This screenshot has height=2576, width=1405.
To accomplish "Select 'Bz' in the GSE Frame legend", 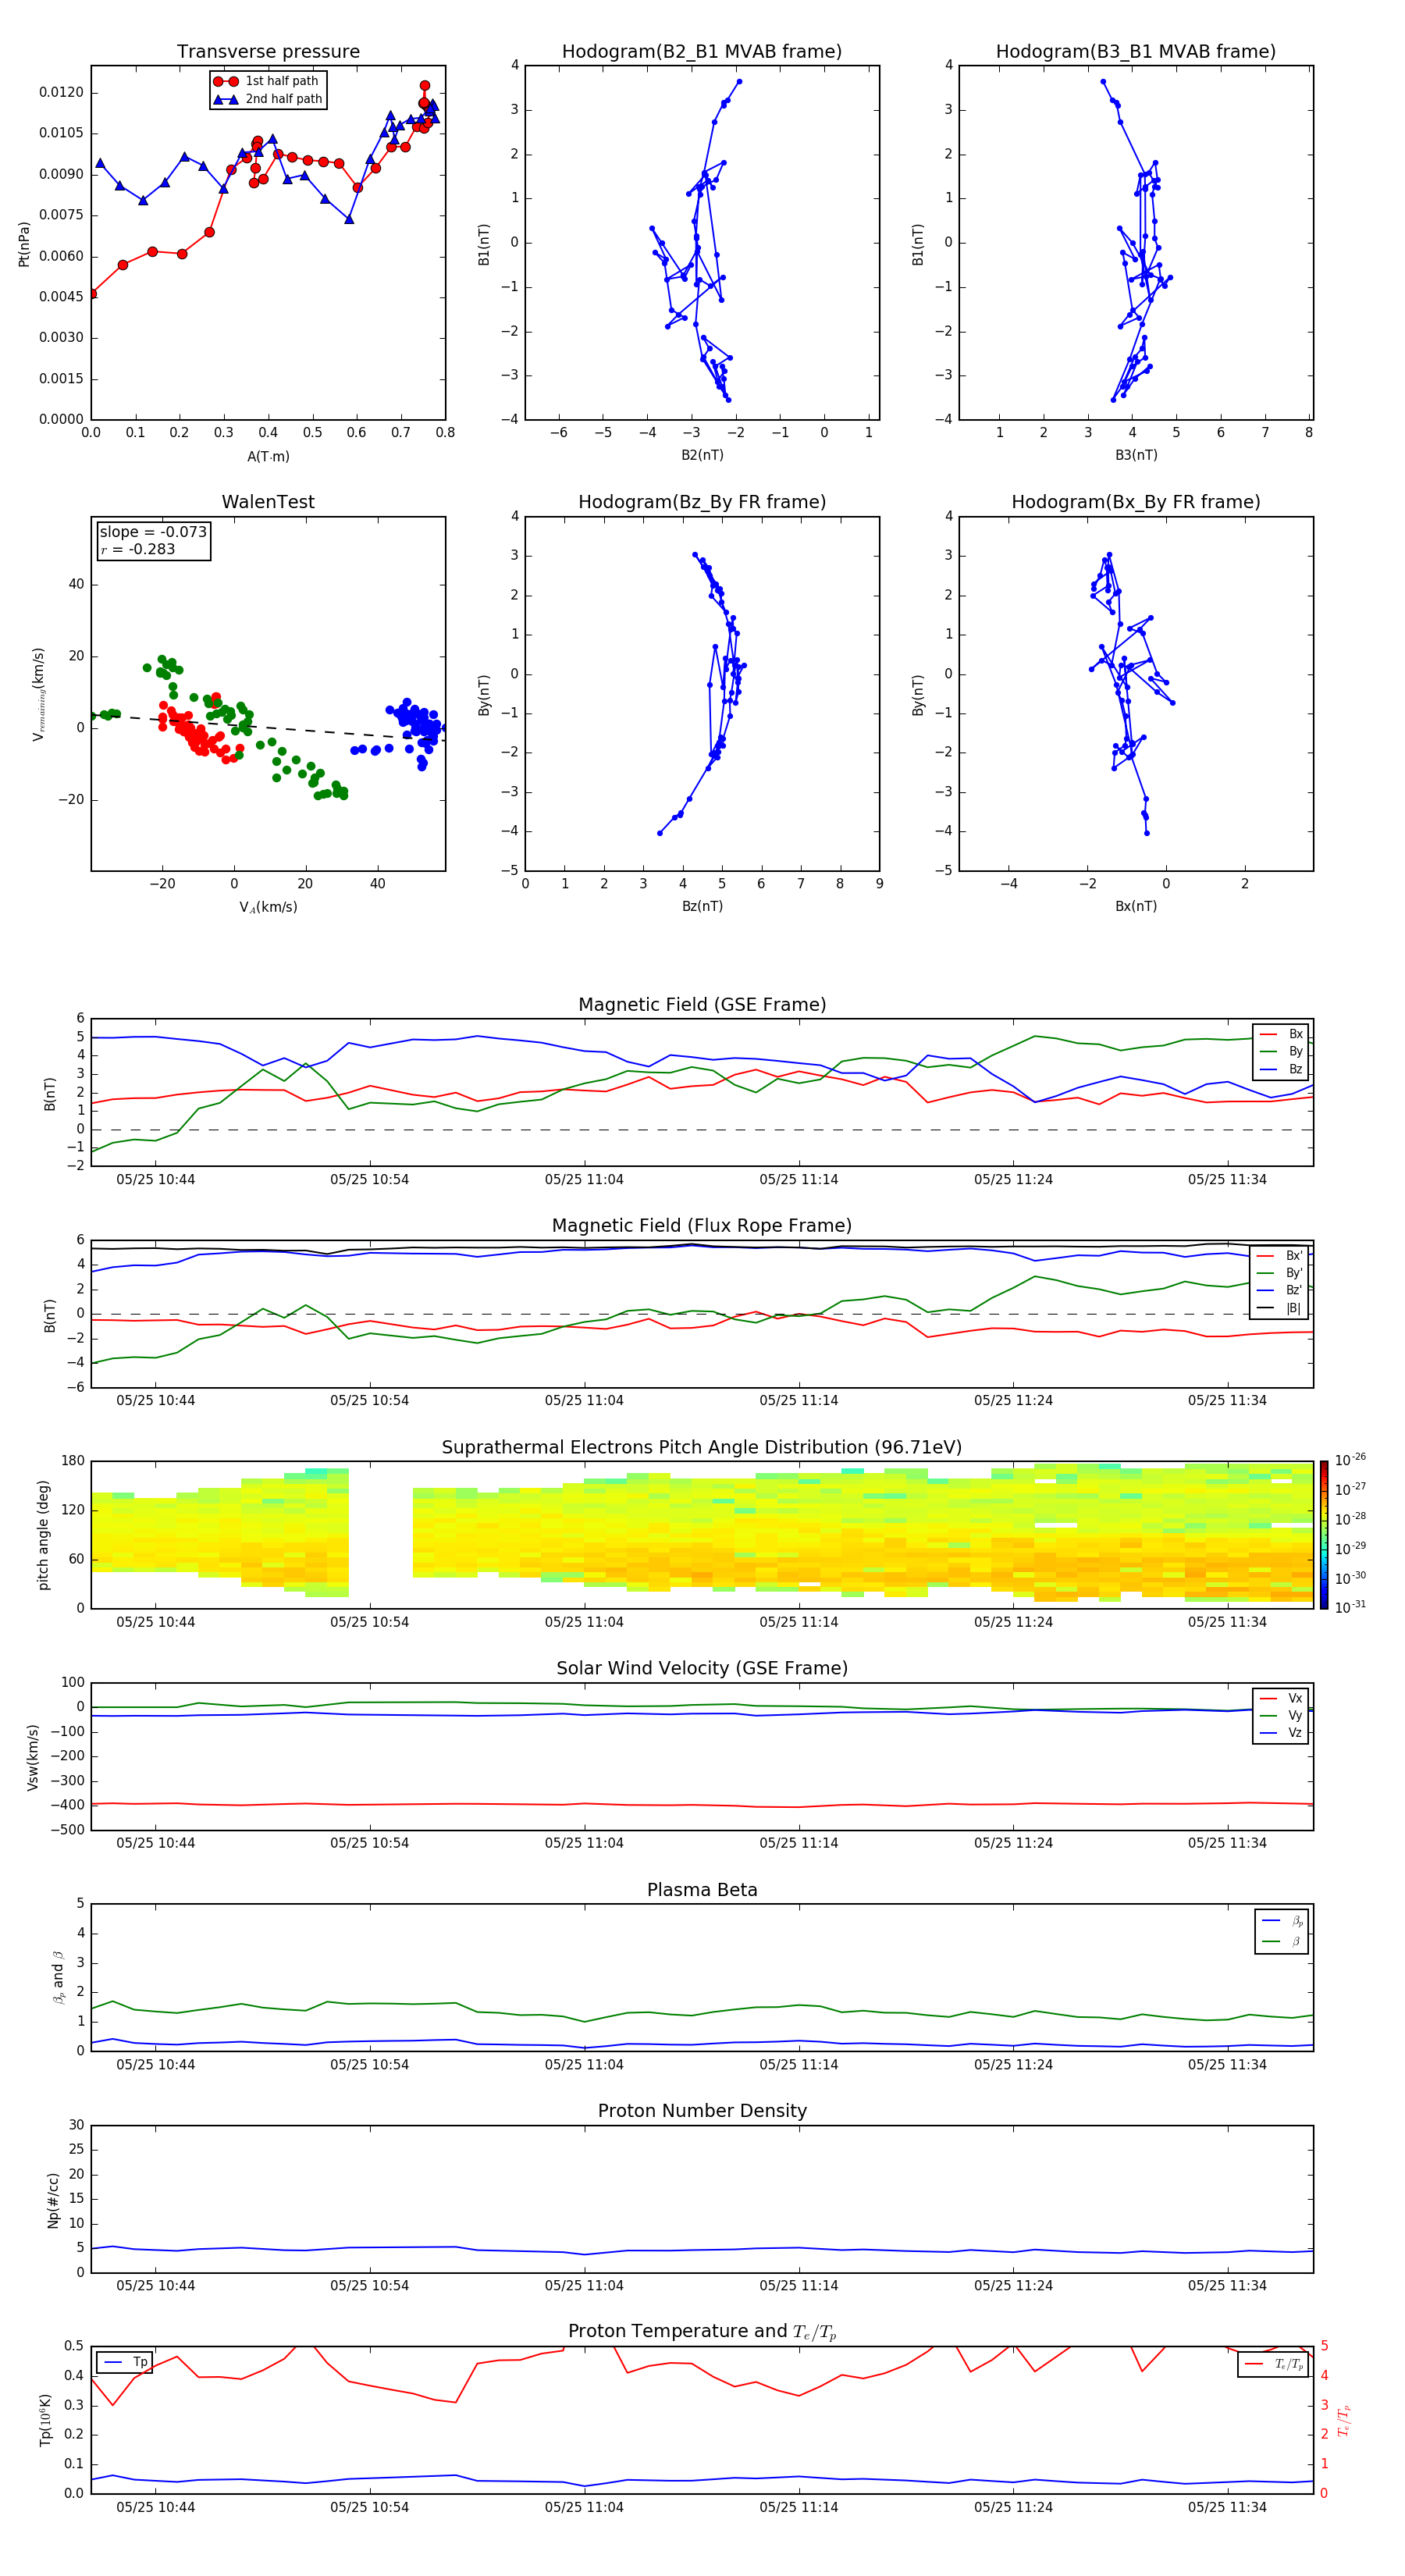I will click(1281, 1069).
